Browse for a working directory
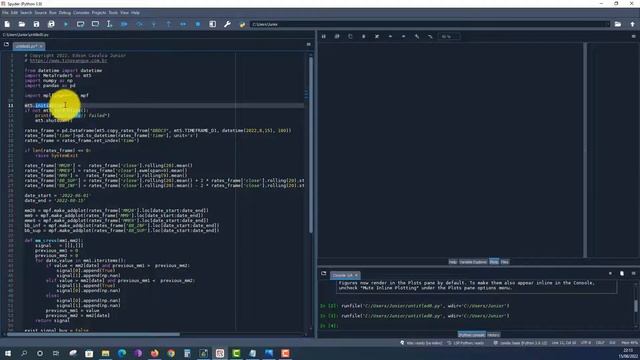This screenshot has height=360, width=640. 618,24
